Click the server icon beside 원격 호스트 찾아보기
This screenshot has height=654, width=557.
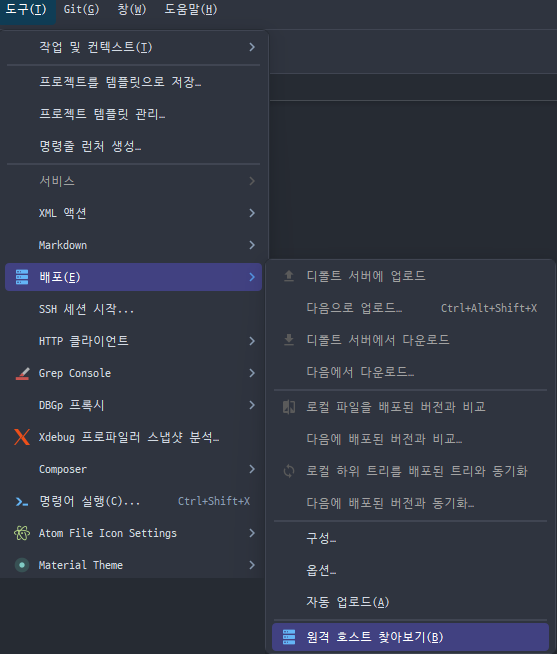(289, 637)
